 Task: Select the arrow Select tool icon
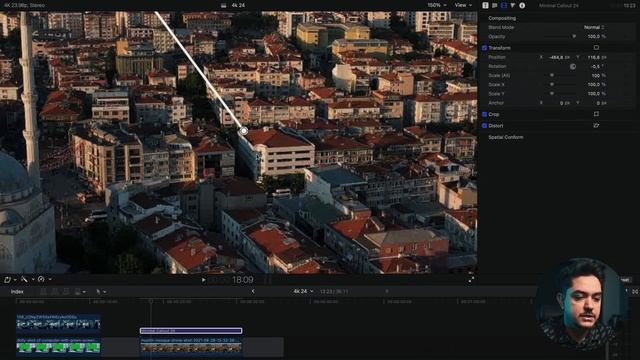(x=98, y=291)
